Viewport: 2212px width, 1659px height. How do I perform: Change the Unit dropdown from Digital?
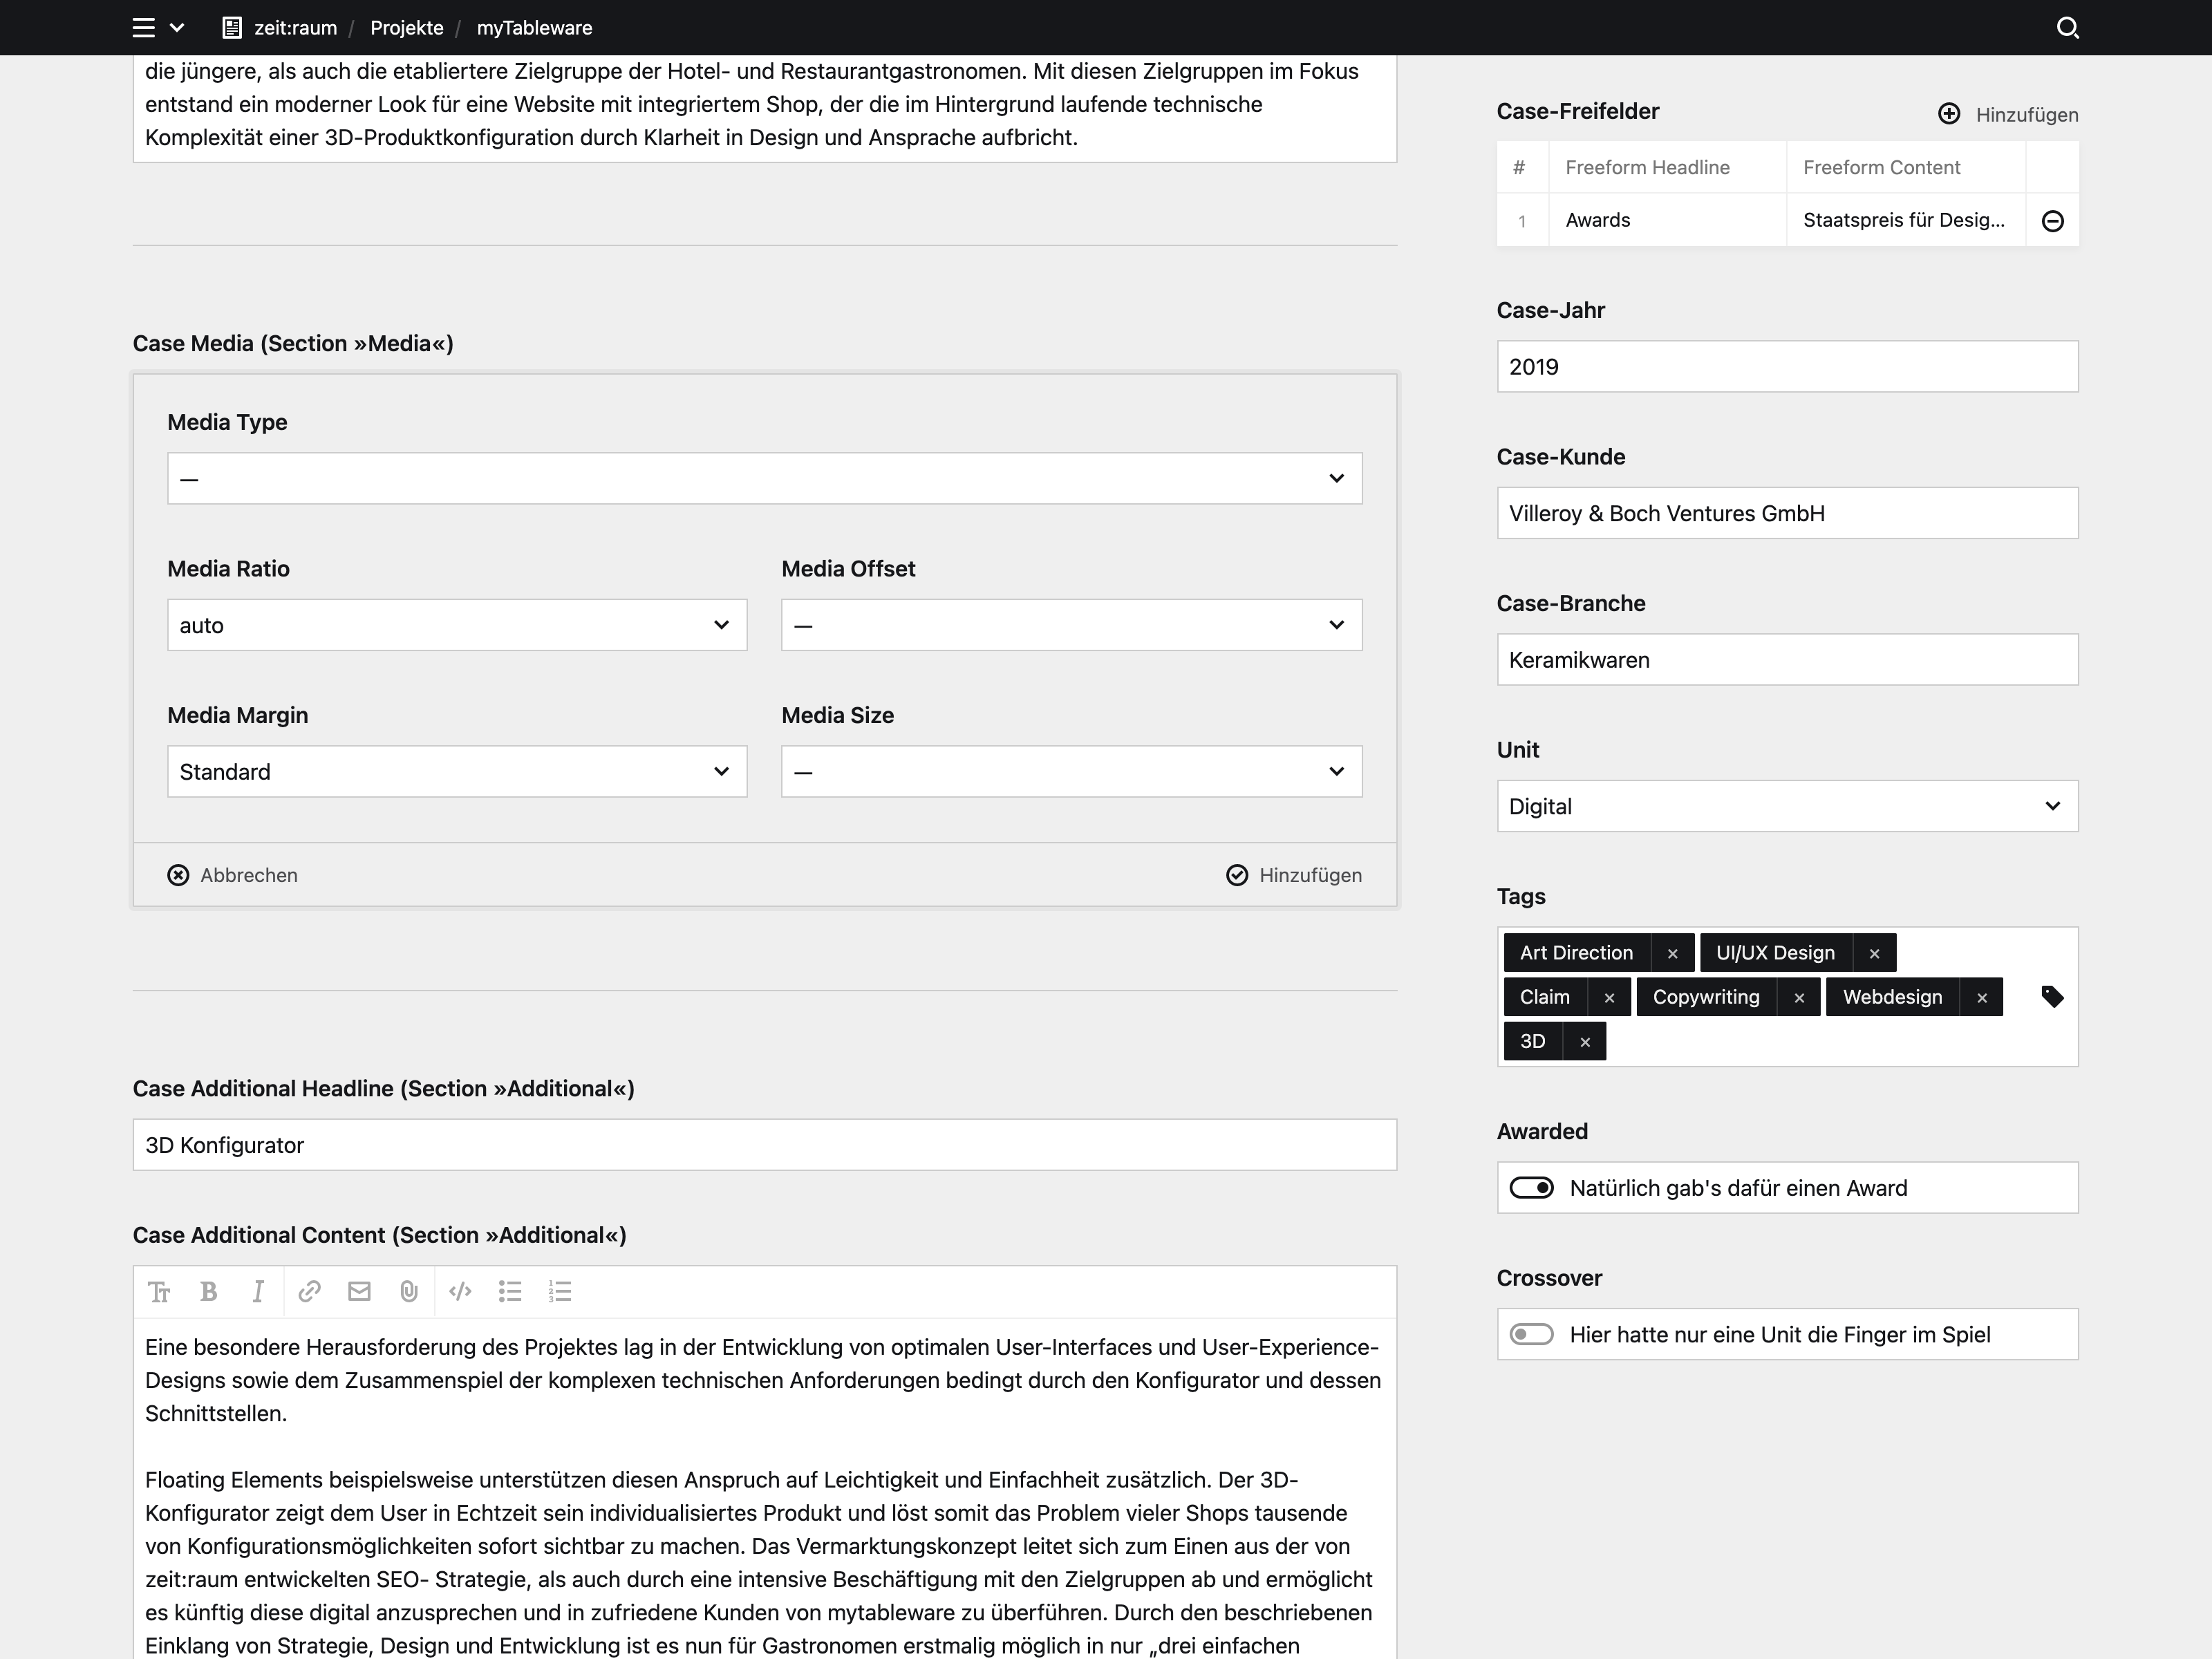pyautogui.click(x=1786, y=806)
